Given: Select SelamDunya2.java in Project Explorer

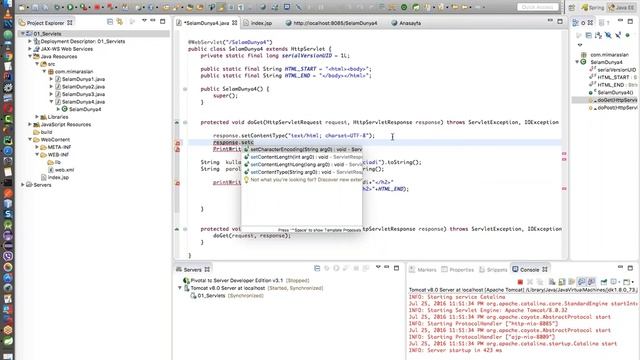Looking at the screenshot, I should 83,87.
